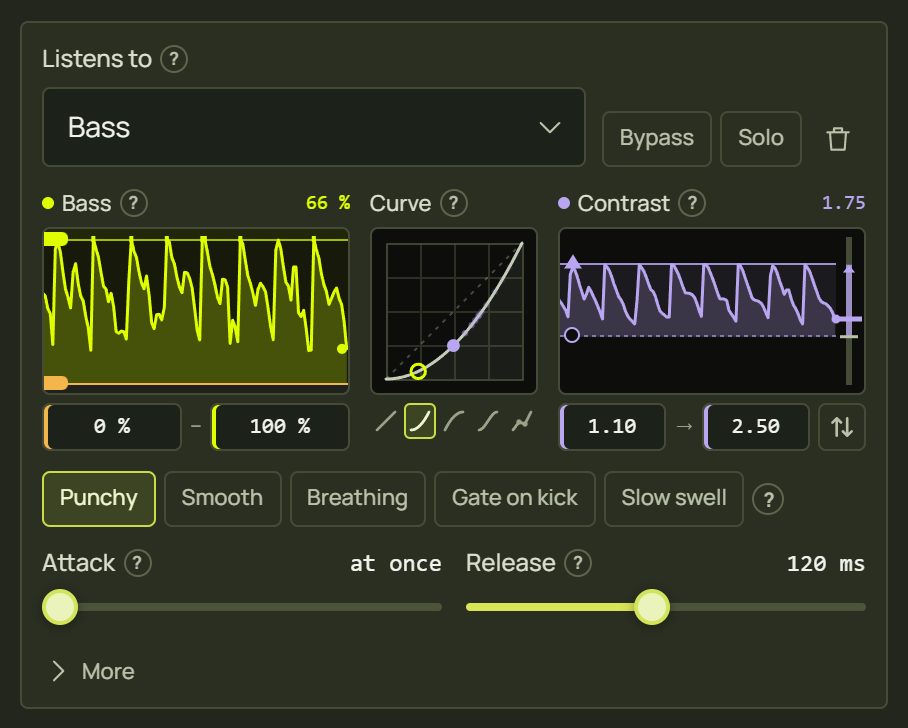Toggle the Solo button
Image resolution: width=908 pixels, height=728 pixels.
761,138
